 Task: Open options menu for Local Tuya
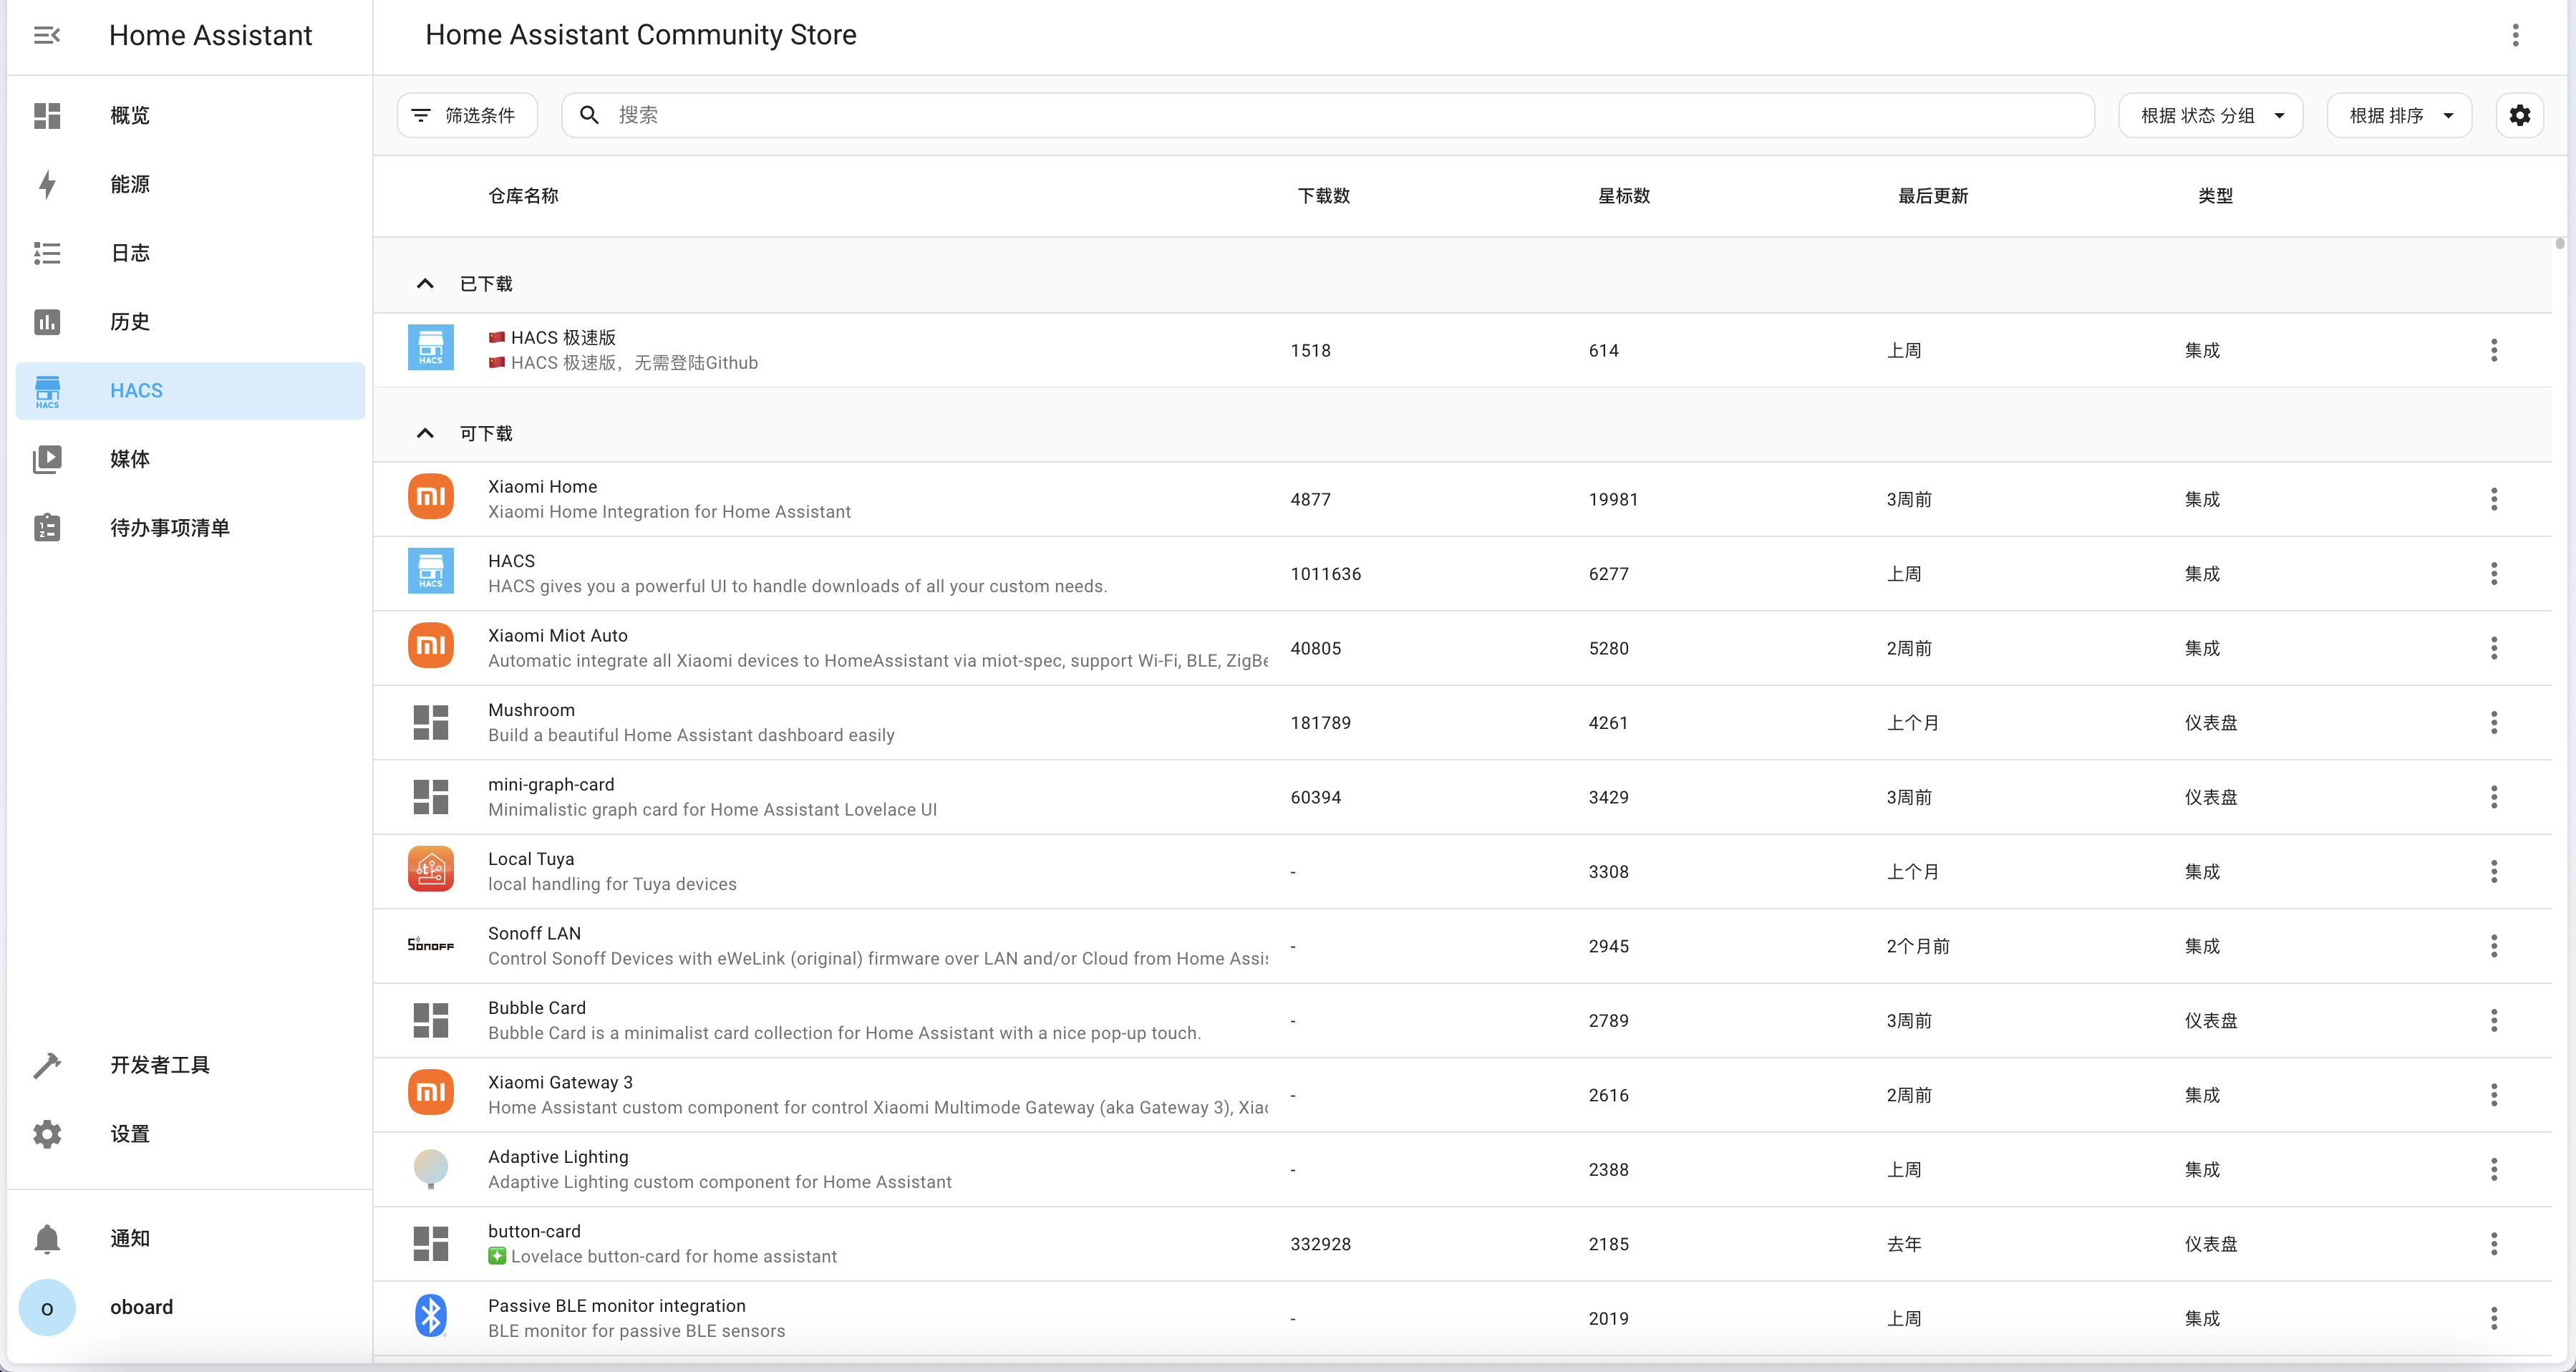click(x=2494, y=872)
